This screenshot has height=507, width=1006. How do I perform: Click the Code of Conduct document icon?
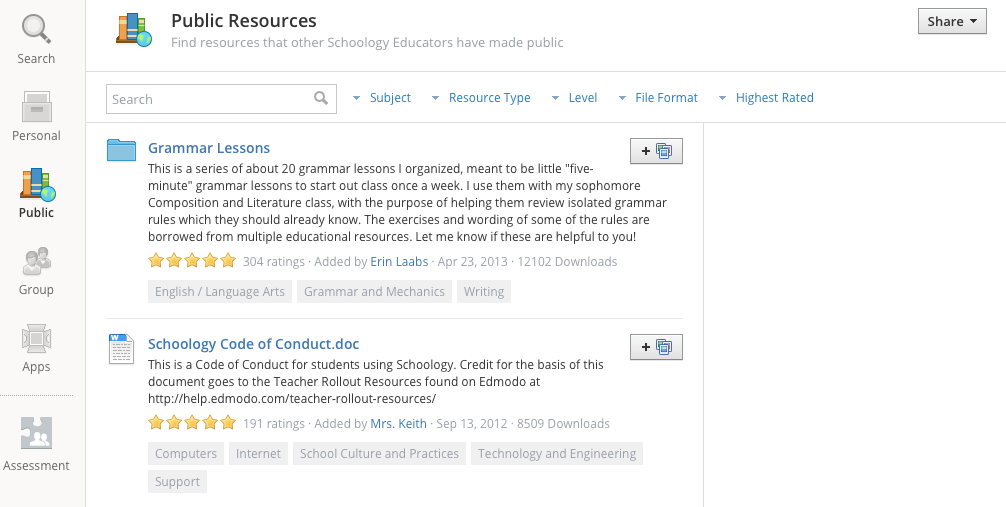tap(121, 349)
